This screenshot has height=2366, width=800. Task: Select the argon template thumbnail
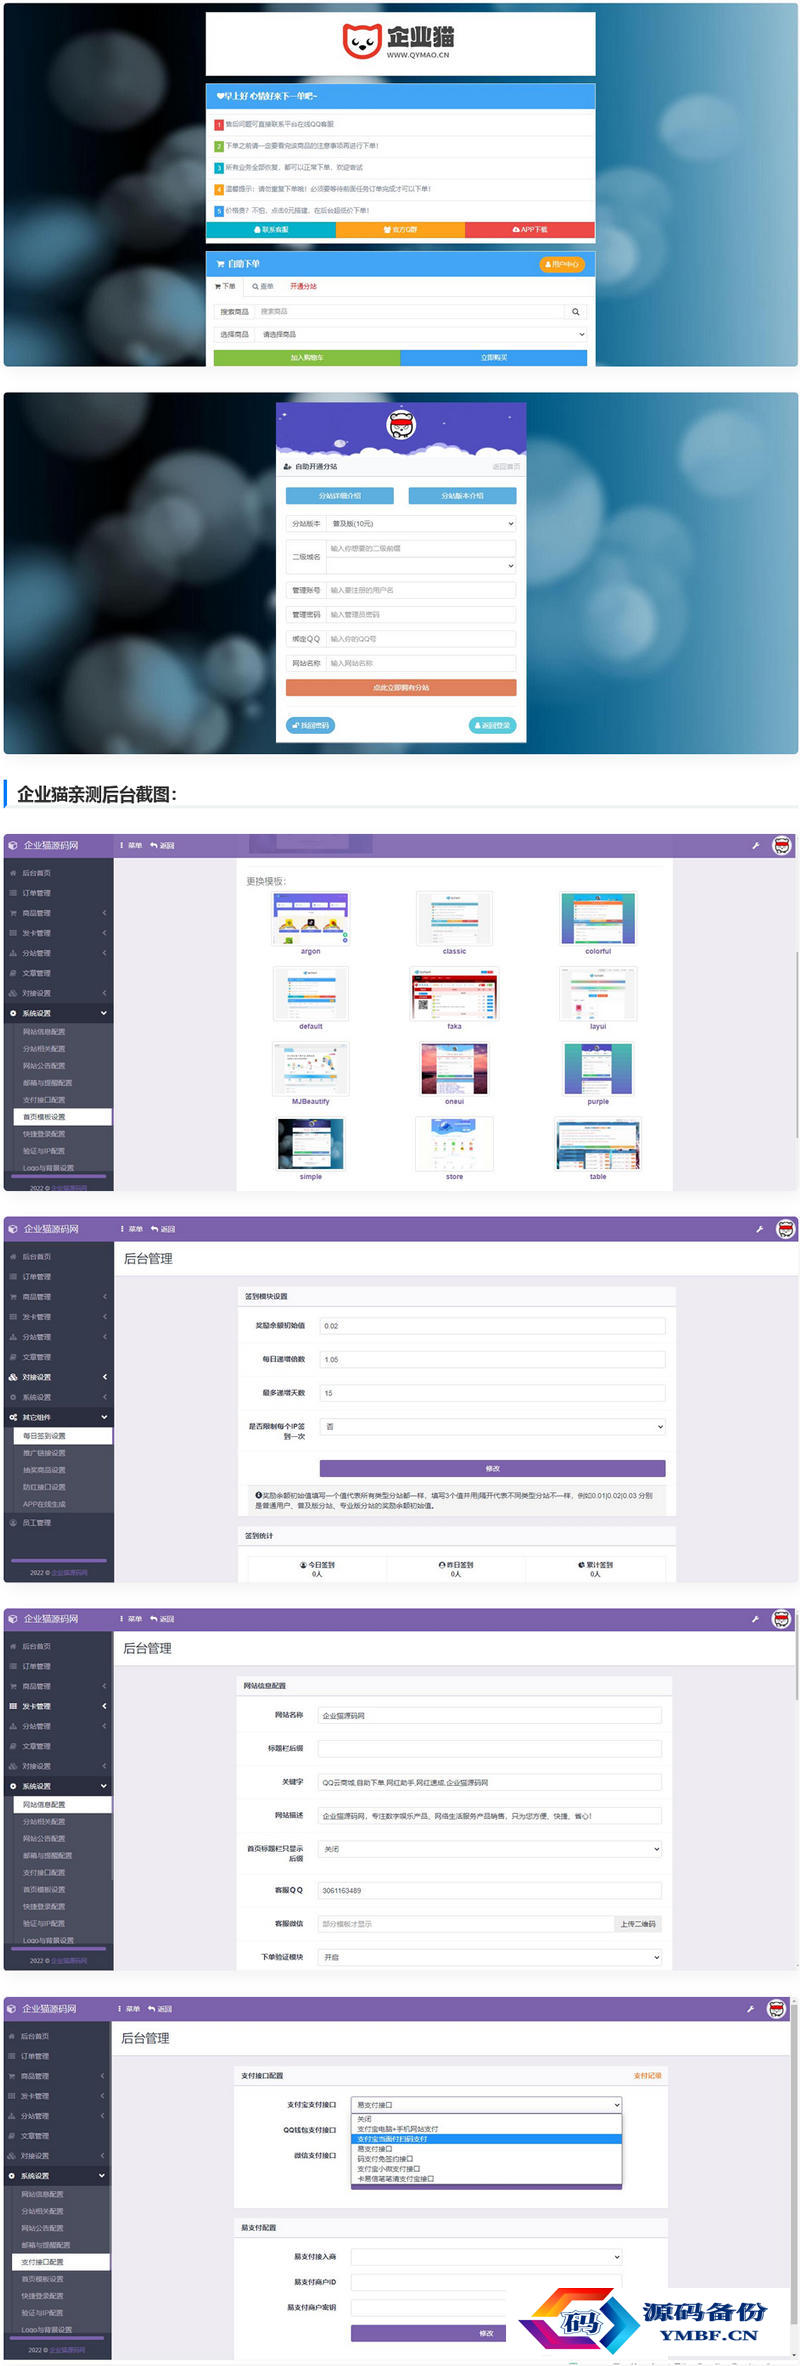point(311,919)
